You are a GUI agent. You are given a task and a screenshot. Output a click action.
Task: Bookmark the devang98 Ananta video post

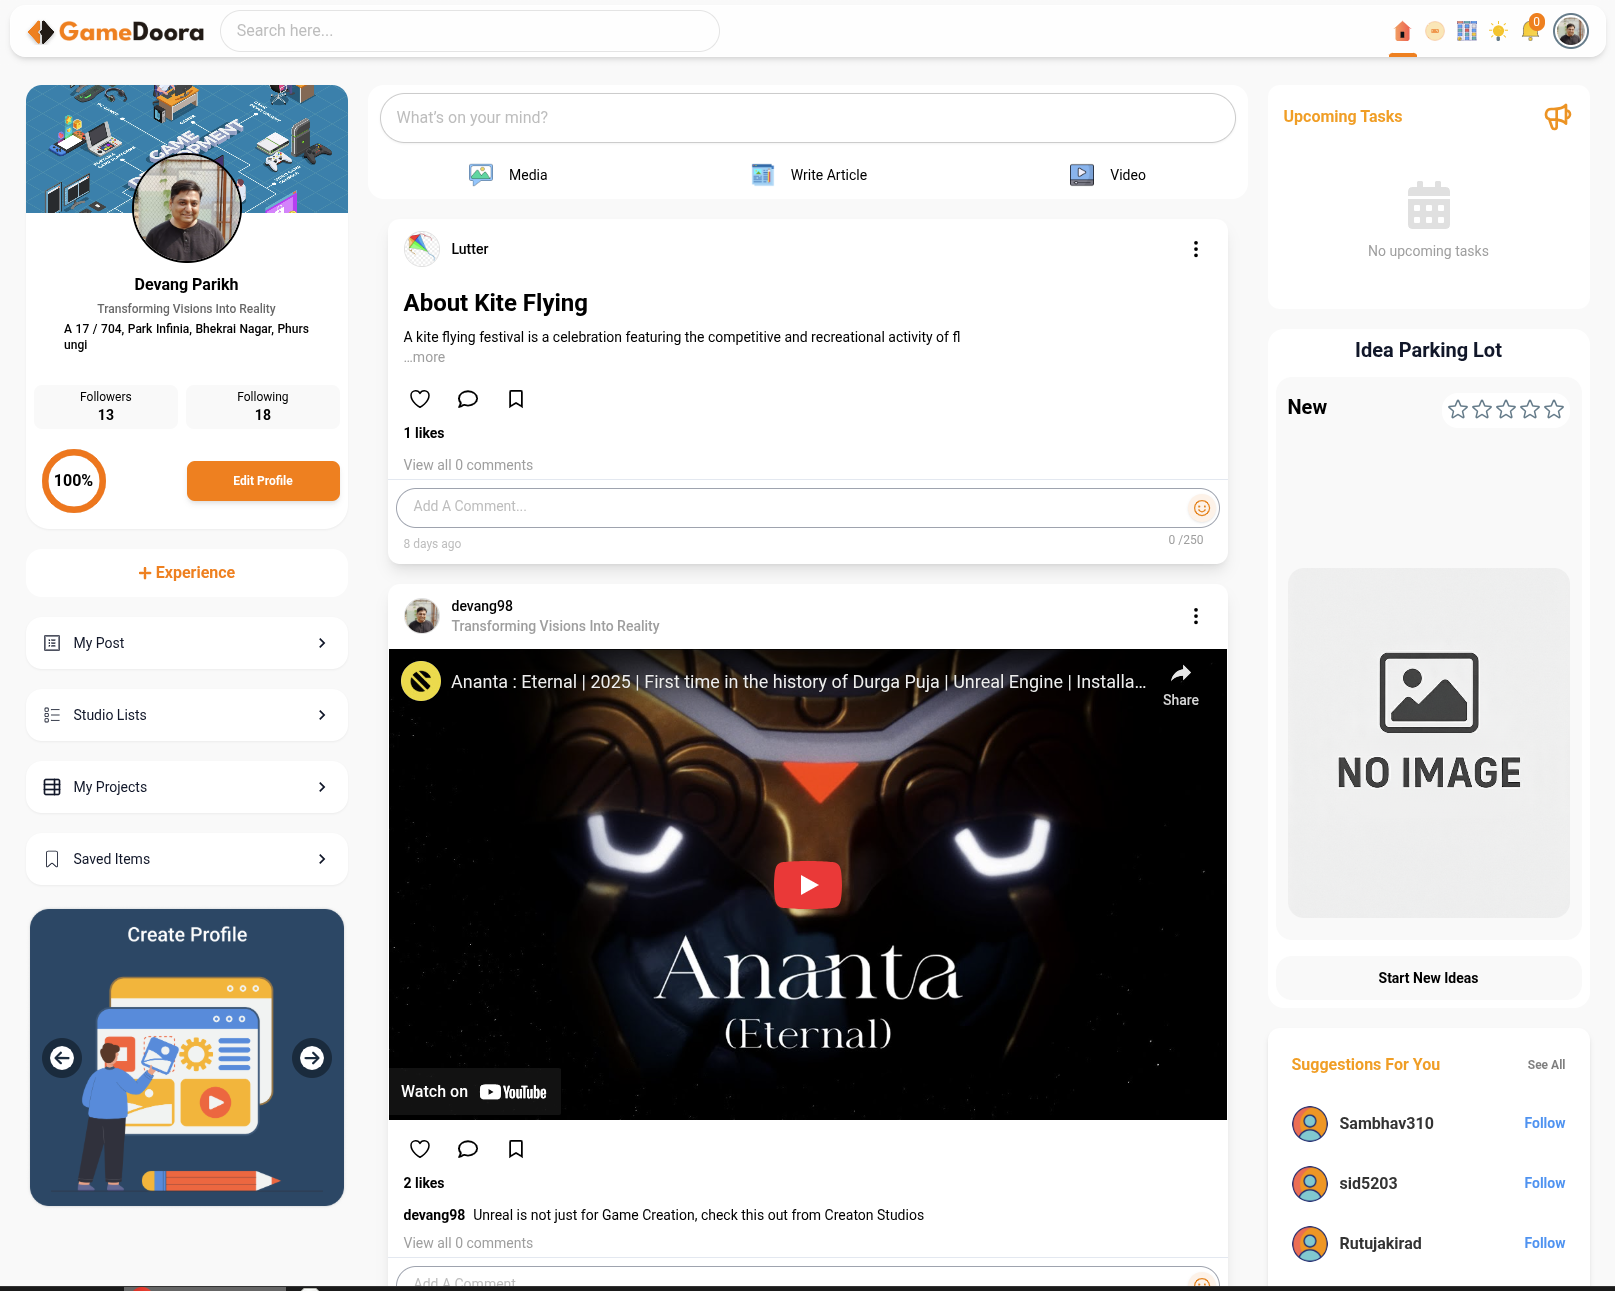(516, 1149)
